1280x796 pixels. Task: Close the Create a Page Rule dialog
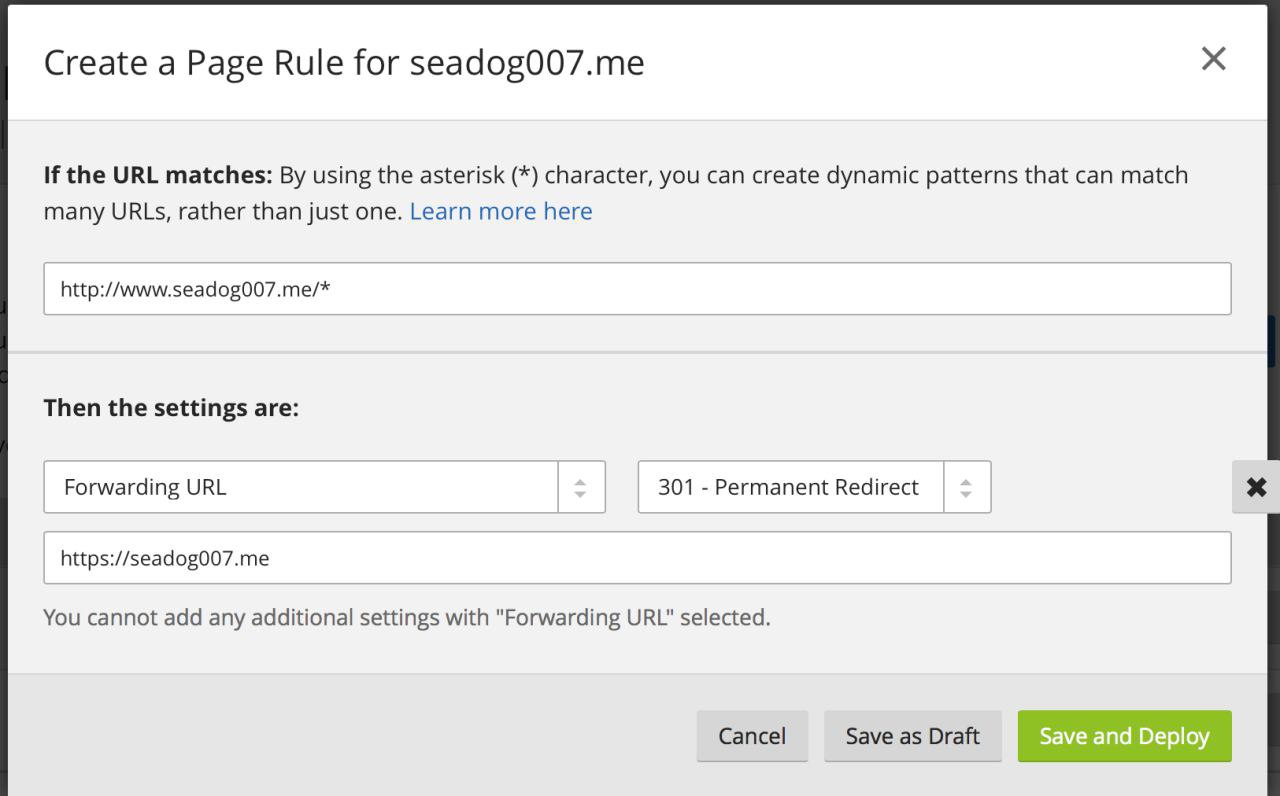click(x=1213, y=60)
